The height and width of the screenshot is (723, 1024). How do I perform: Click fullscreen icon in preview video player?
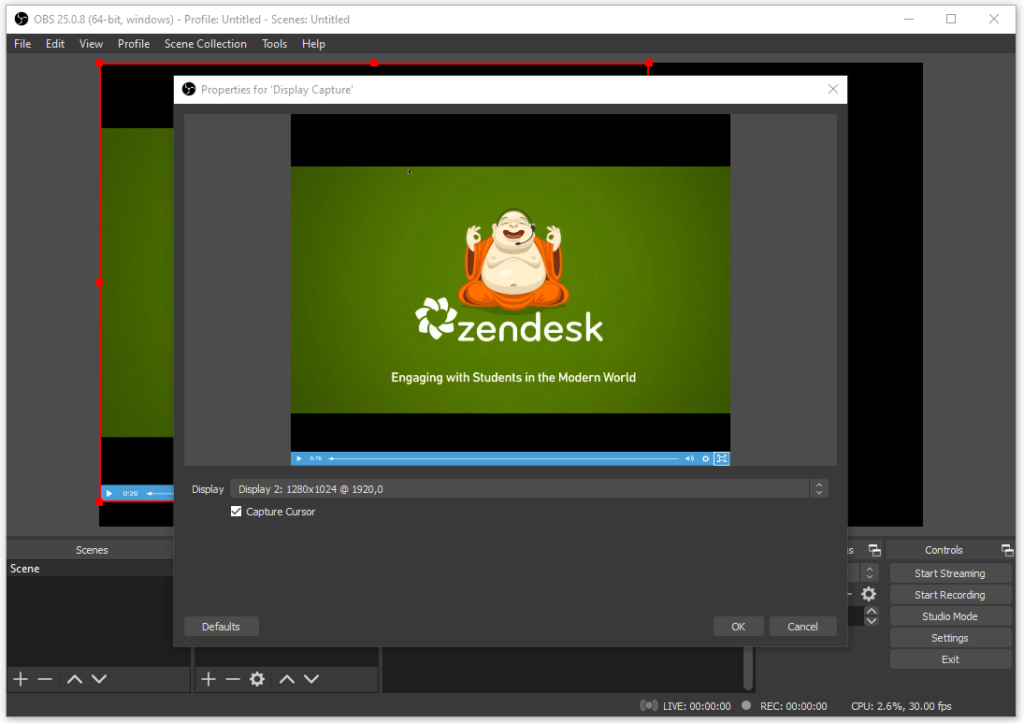point(721,459)
